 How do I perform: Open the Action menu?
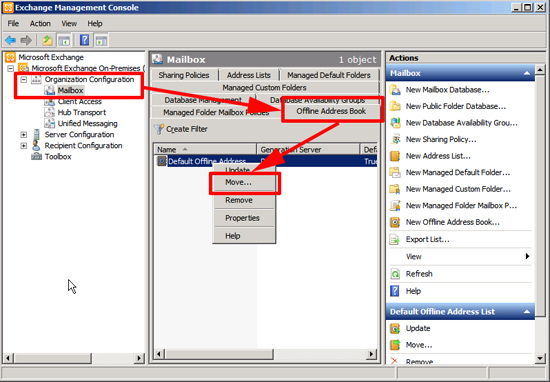point(40,24)
